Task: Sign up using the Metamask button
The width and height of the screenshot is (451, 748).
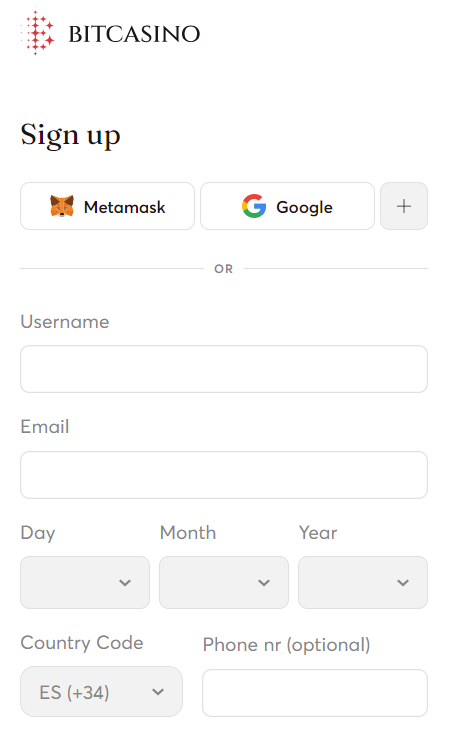Action: click(x=107, y=206)
